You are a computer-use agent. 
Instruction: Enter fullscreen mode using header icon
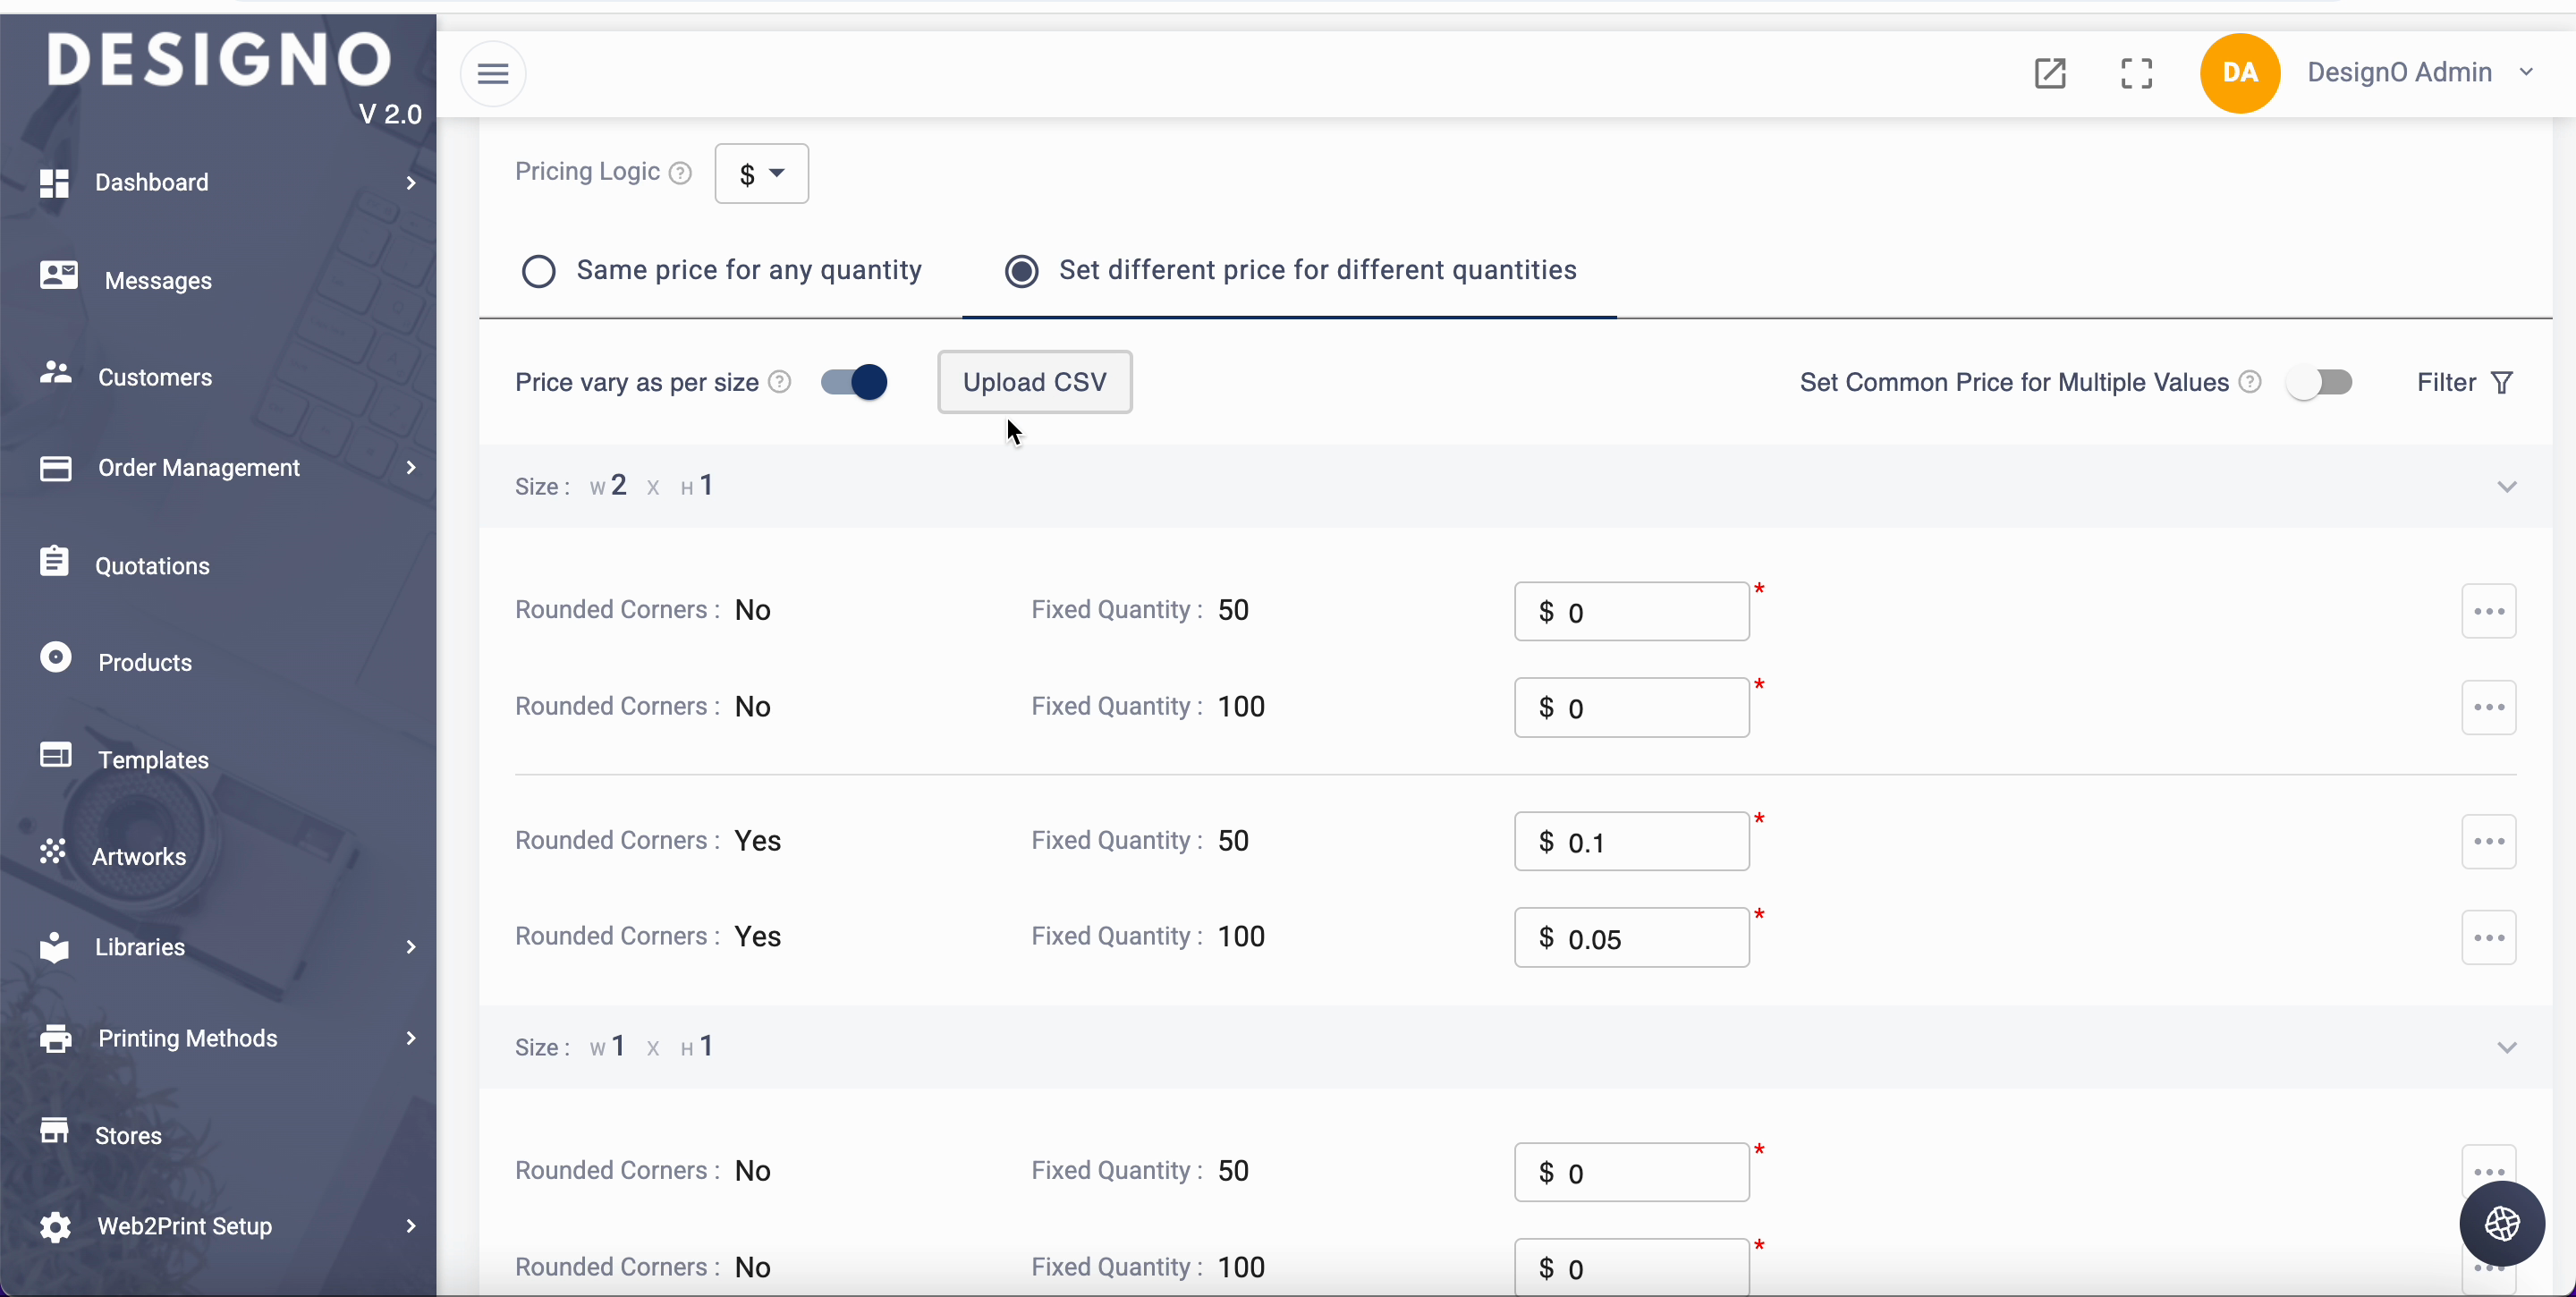click(x=2136, y=73)
